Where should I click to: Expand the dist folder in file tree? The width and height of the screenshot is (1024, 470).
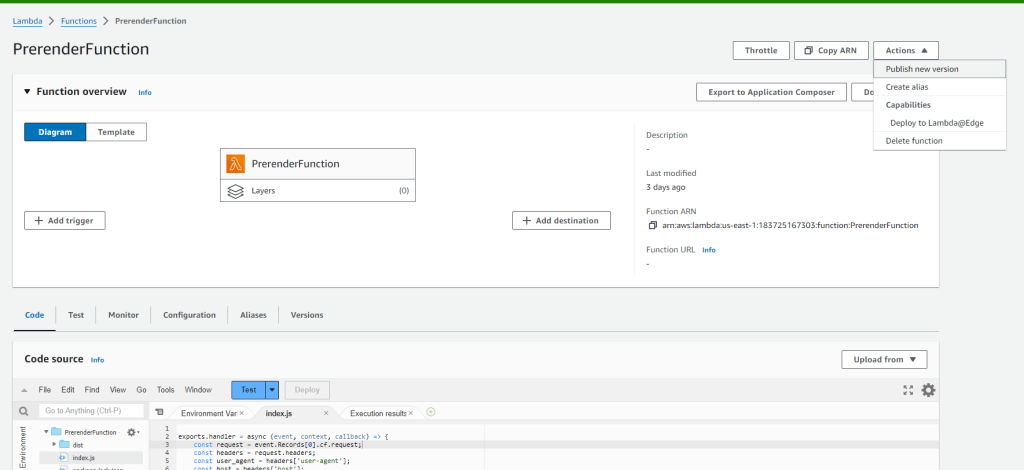54,444
